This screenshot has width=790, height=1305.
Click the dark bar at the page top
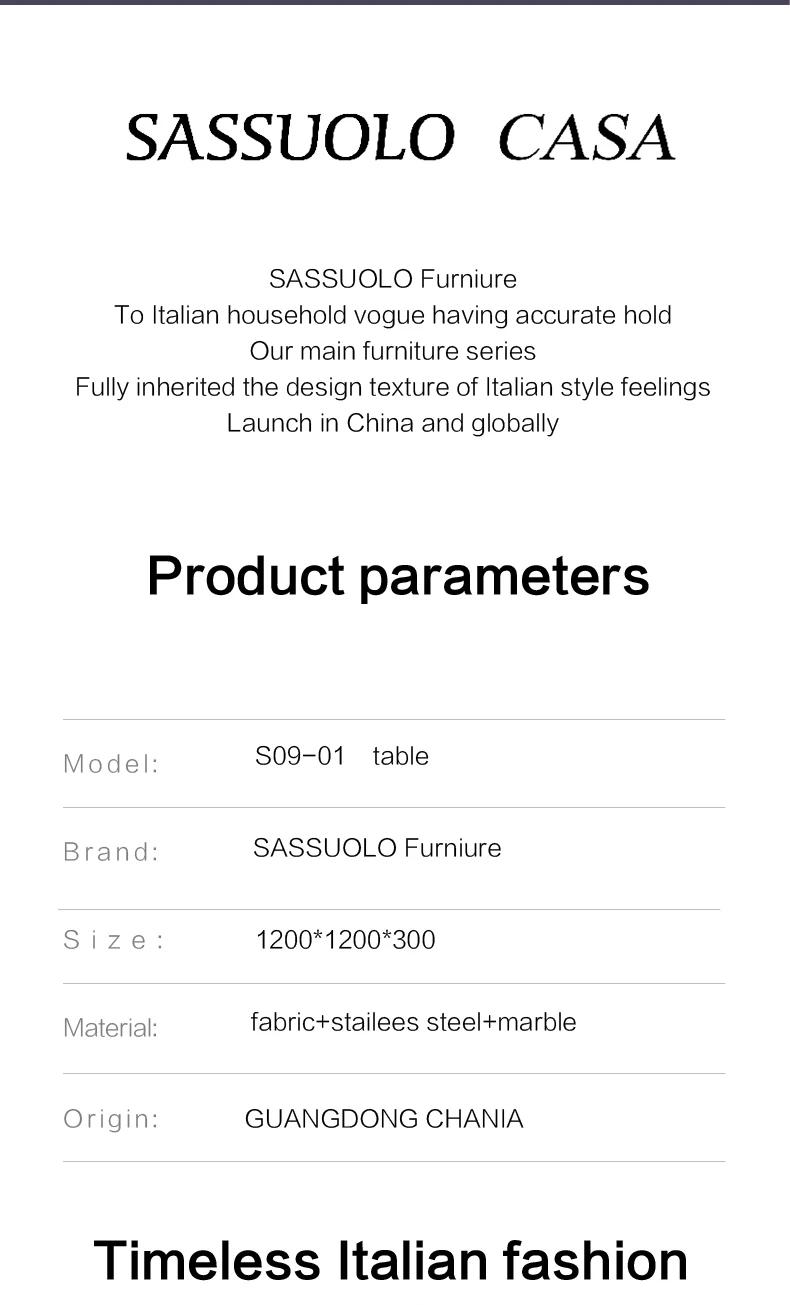[x=395, y=3]
